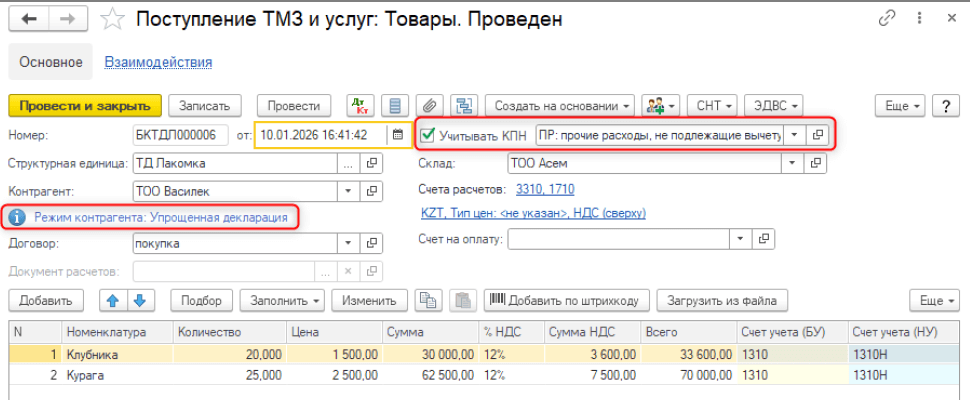Image resolution: width=970 pixels, height=400 pixels.
Task: Click the copy rows icon
Action: coord(429,300)
